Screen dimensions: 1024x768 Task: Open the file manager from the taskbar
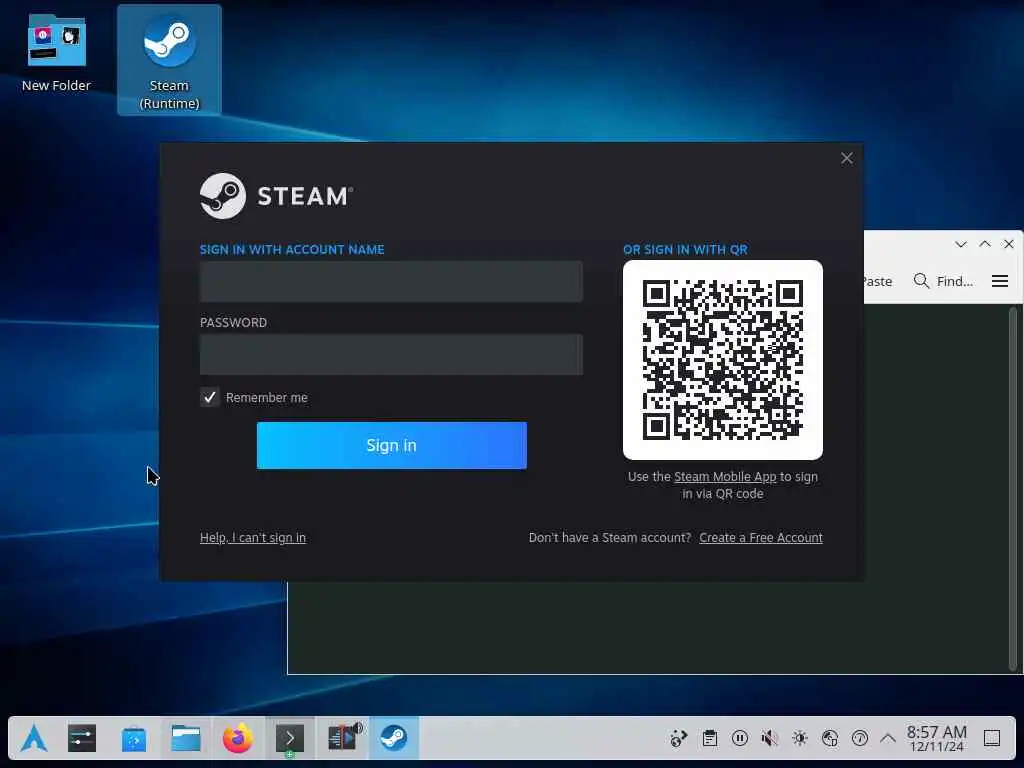[185, 739]
